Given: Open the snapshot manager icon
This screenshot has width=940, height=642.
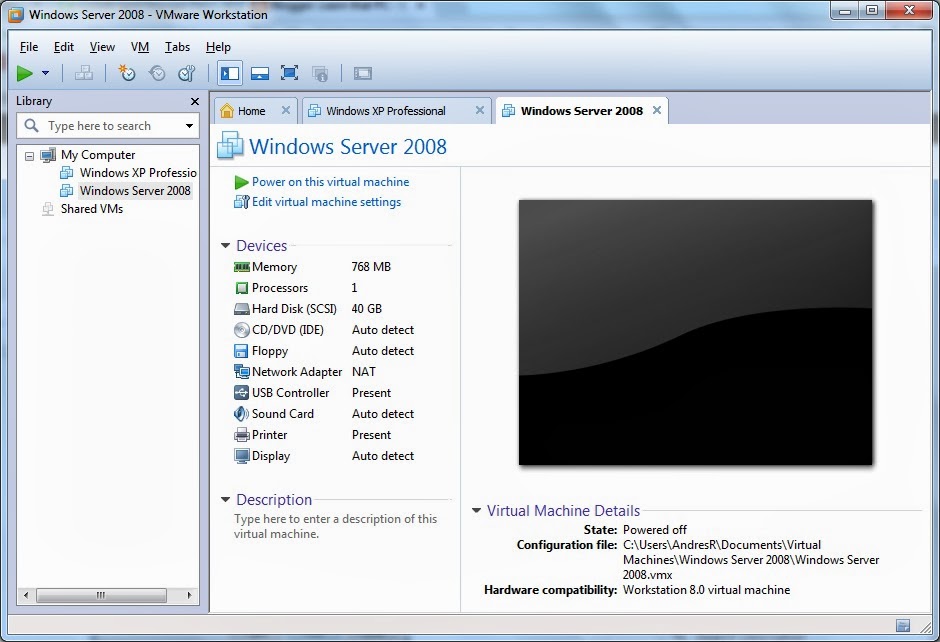Looking at the screenshot, I should [187, 74].
